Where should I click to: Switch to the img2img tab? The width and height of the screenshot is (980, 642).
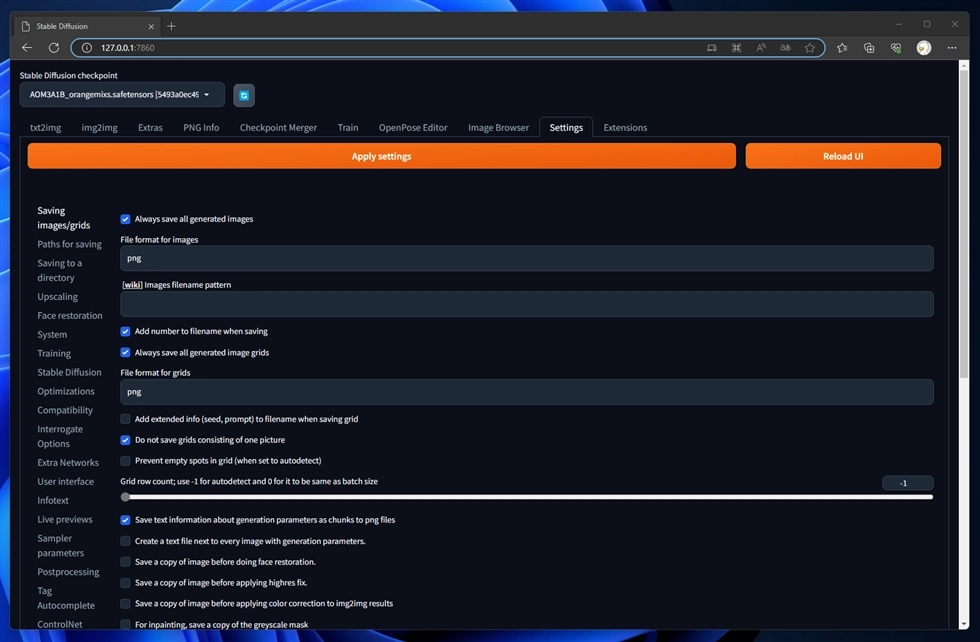(x=99, y=128)
